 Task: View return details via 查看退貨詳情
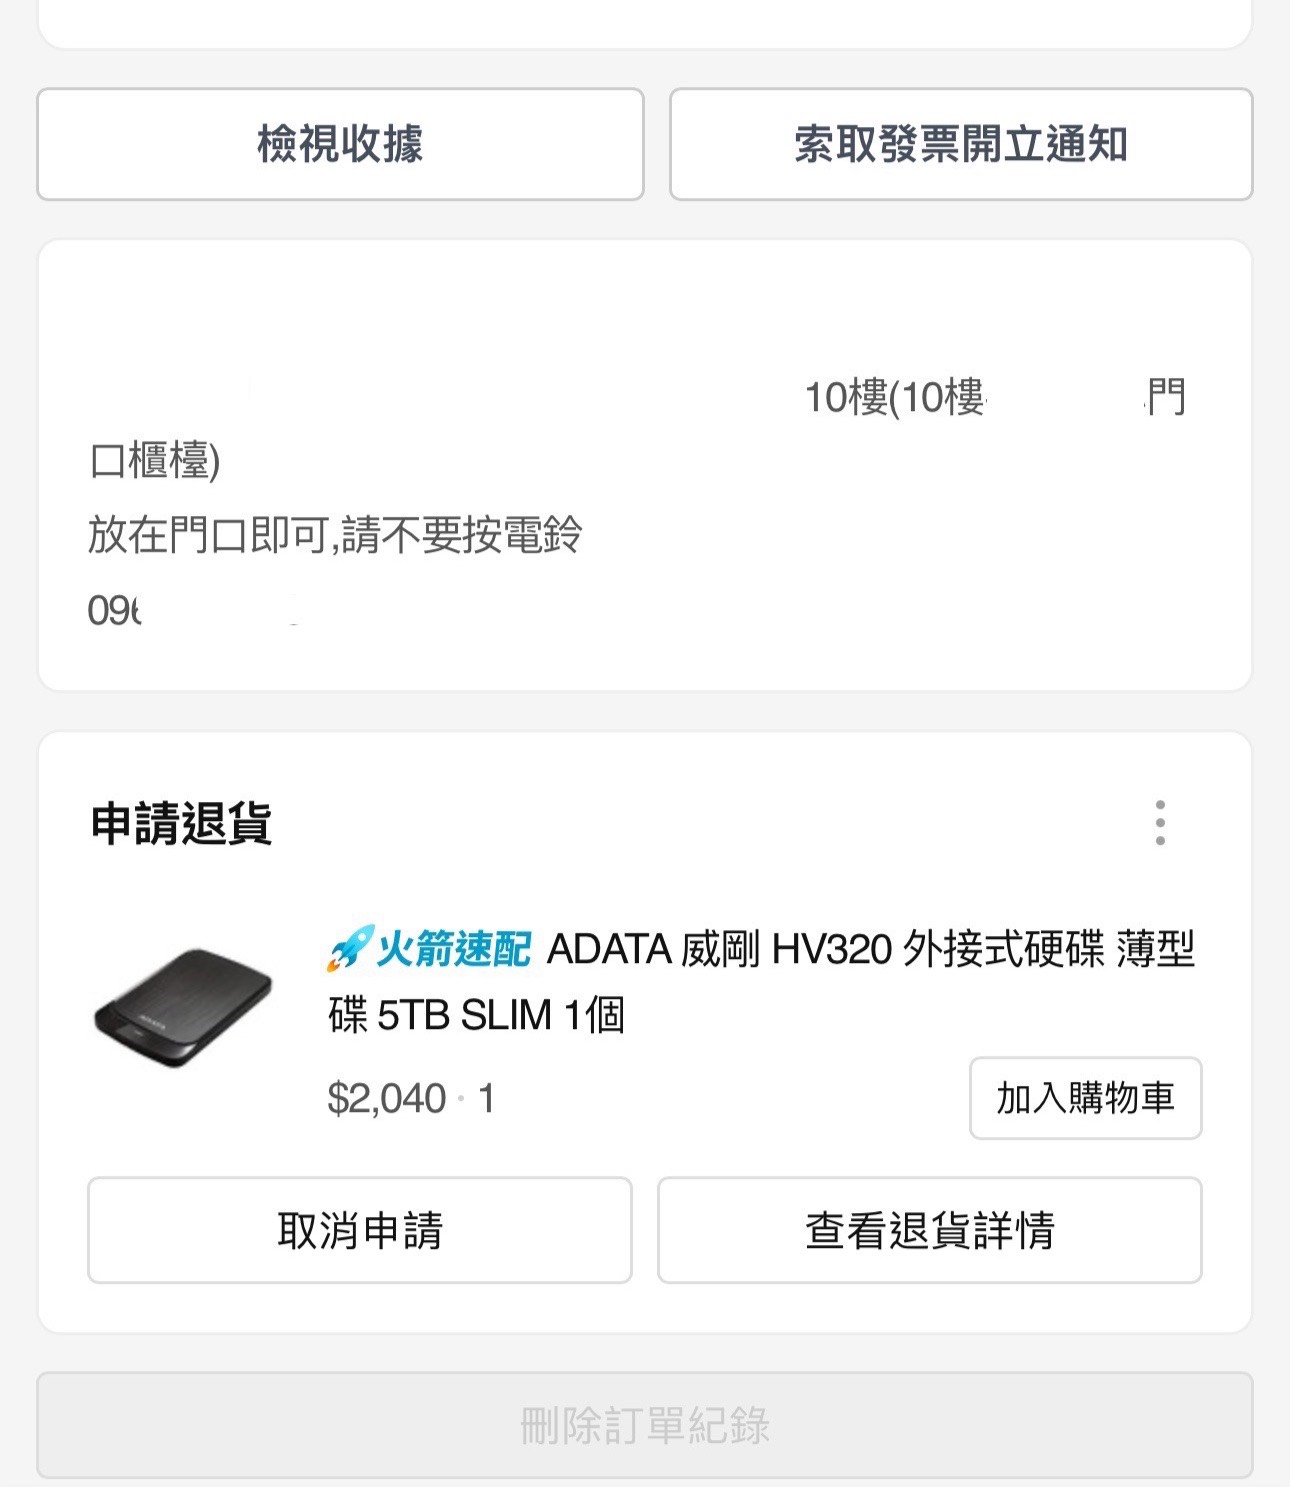[930, 1230]
